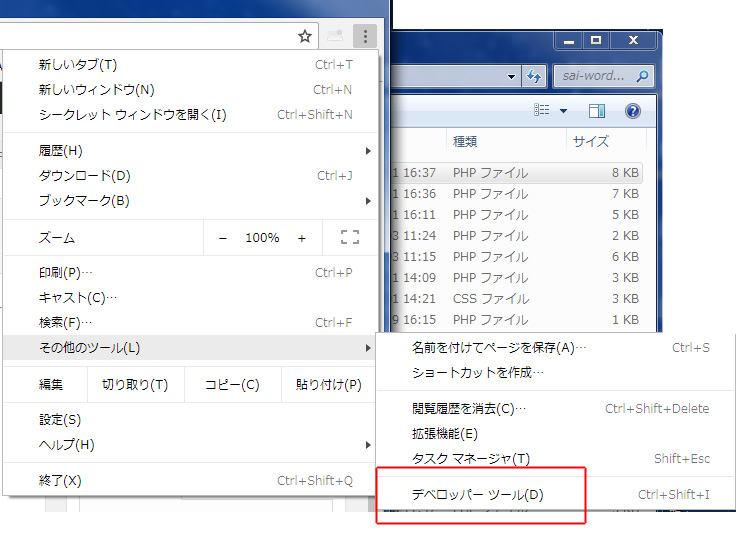Screen dimensions: 736x533
Task: Zoom out with the minus button
Action: (223, 238)
